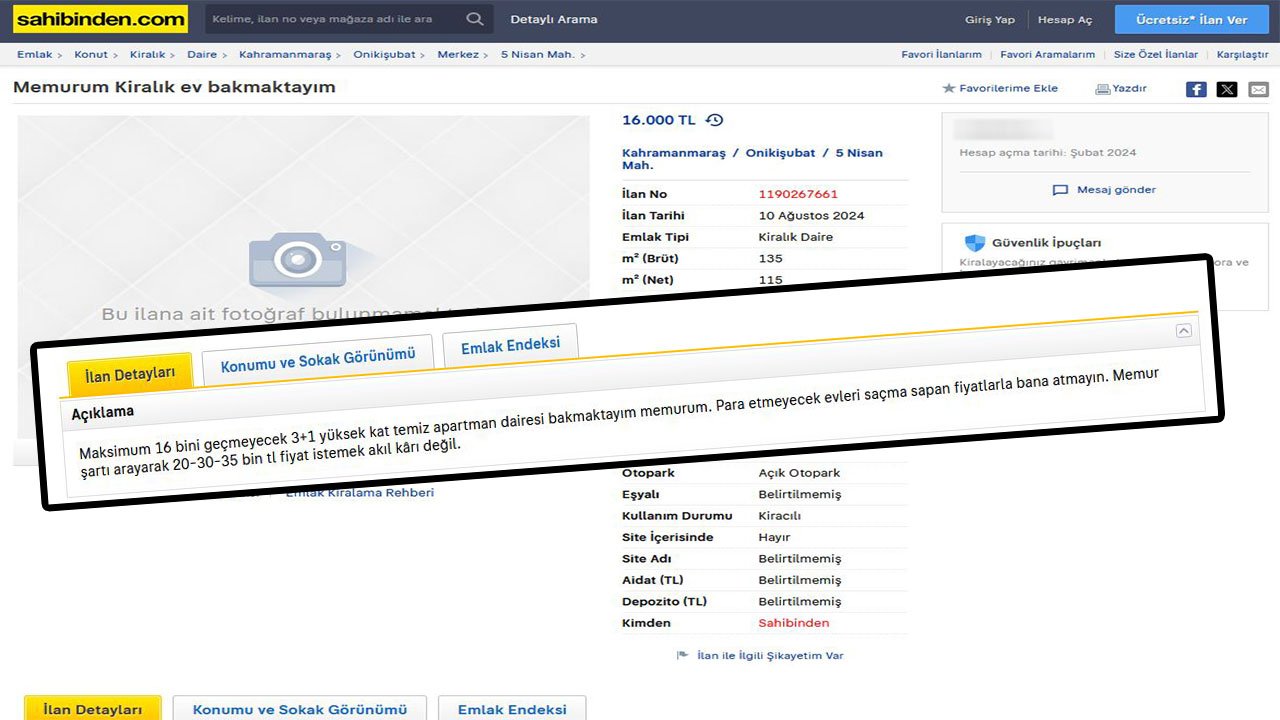Share listing on Facebook

point(1196,89)
